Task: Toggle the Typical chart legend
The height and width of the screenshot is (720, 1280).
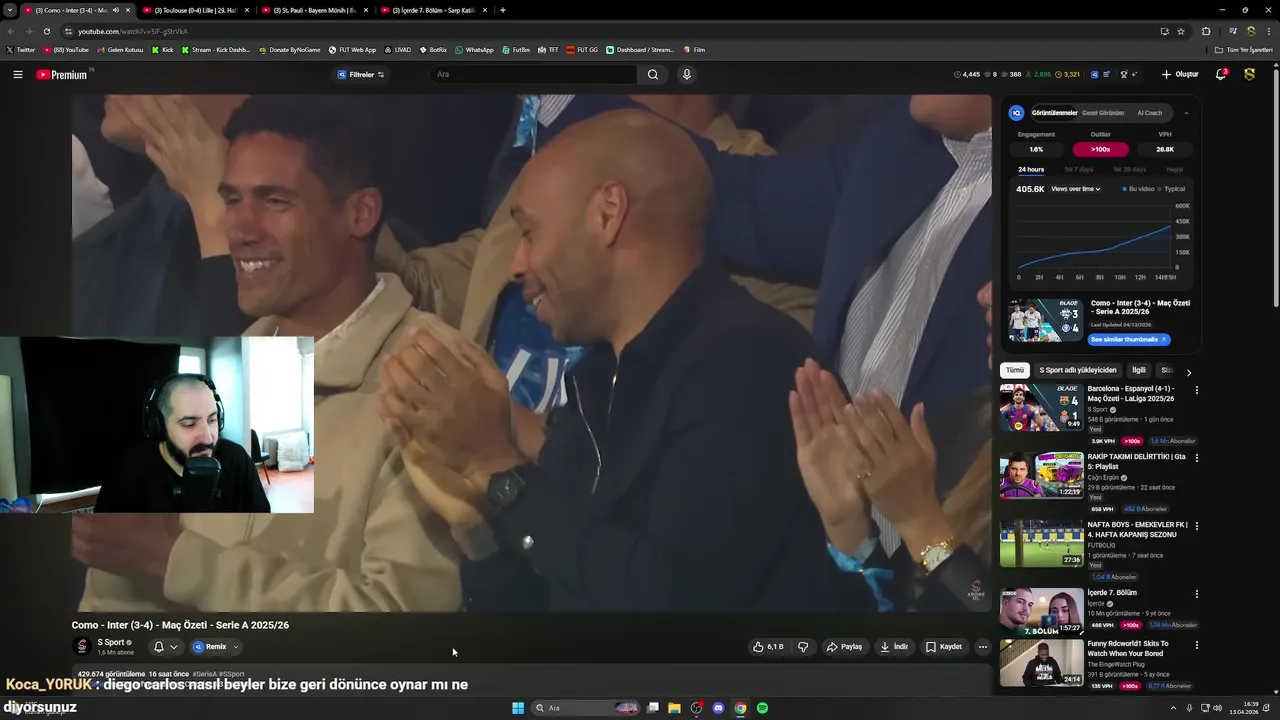Action: click(1172, 189)
